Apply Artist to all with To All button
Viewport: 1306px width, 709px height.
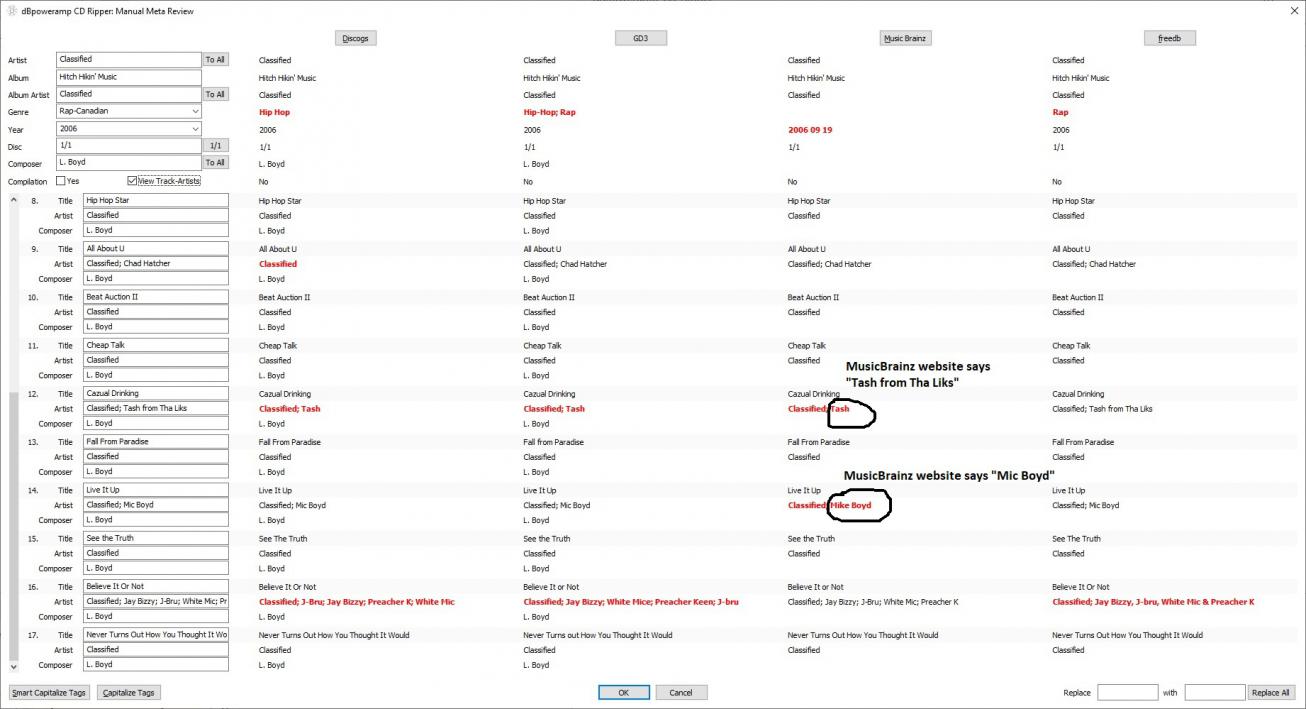pos(215,60)
